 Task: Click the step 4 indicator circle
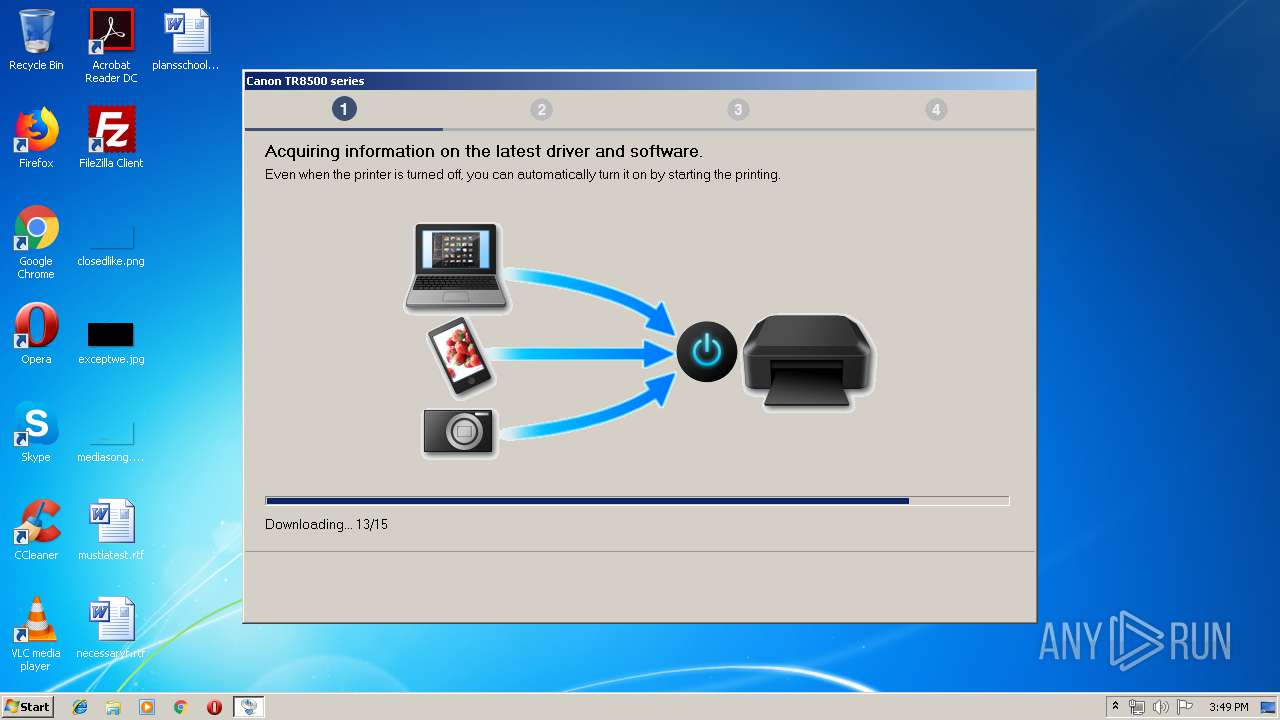click(936, 110)
